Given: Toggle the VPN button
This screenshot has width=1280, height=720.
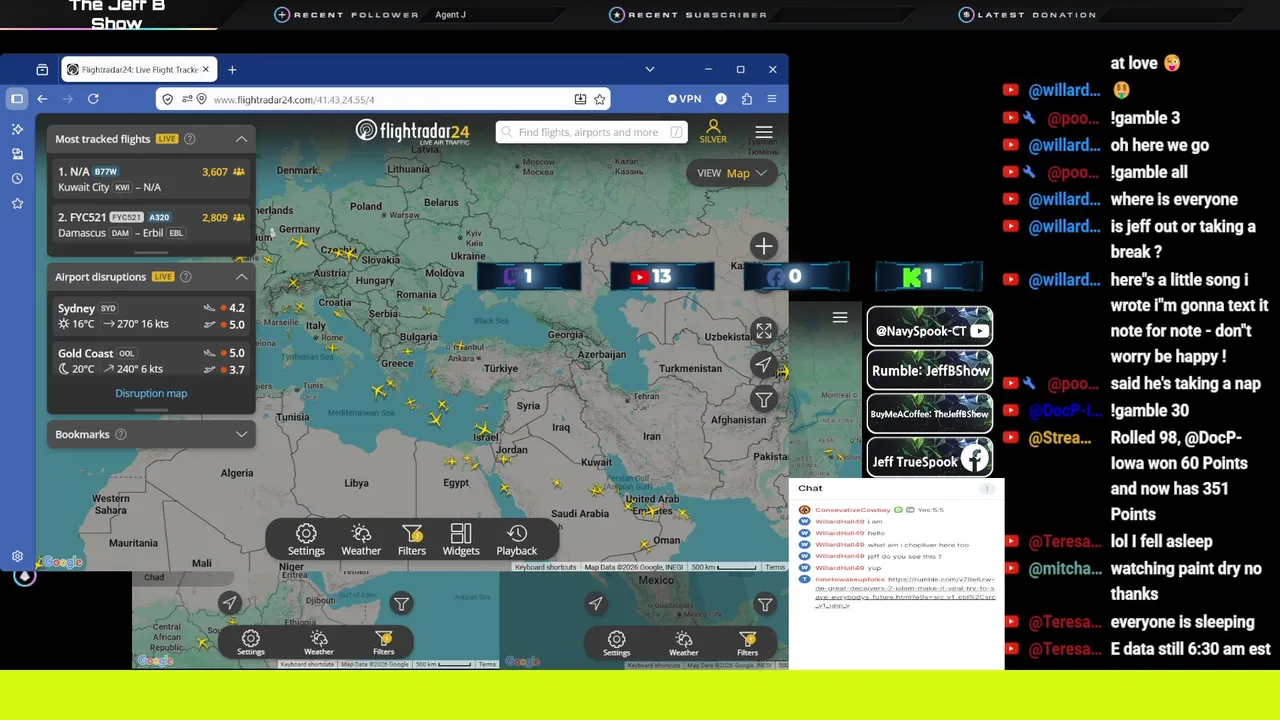Looking at the screenshot, I should pyautogui.click(x=685, y=99).
